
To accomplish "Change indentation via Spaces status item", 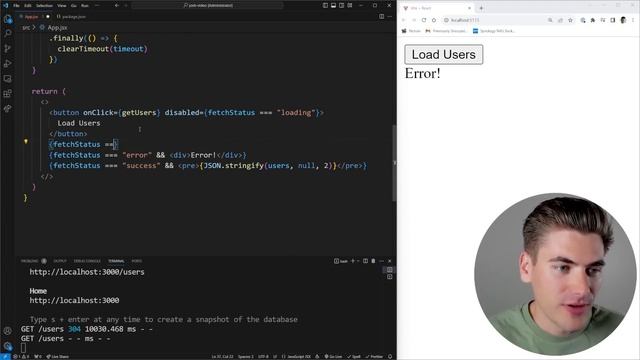I will click(246, 357).
